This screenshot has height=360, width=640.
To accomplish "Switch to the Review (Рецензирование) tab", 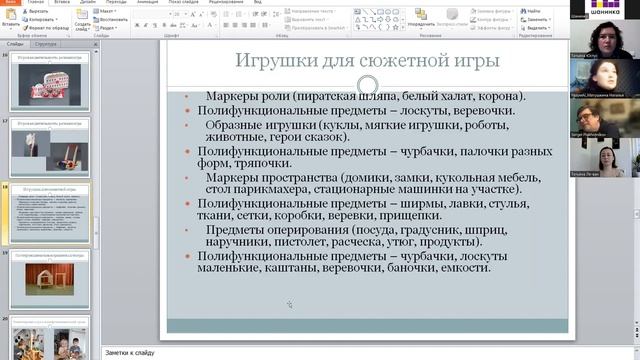I will [226, 2].
